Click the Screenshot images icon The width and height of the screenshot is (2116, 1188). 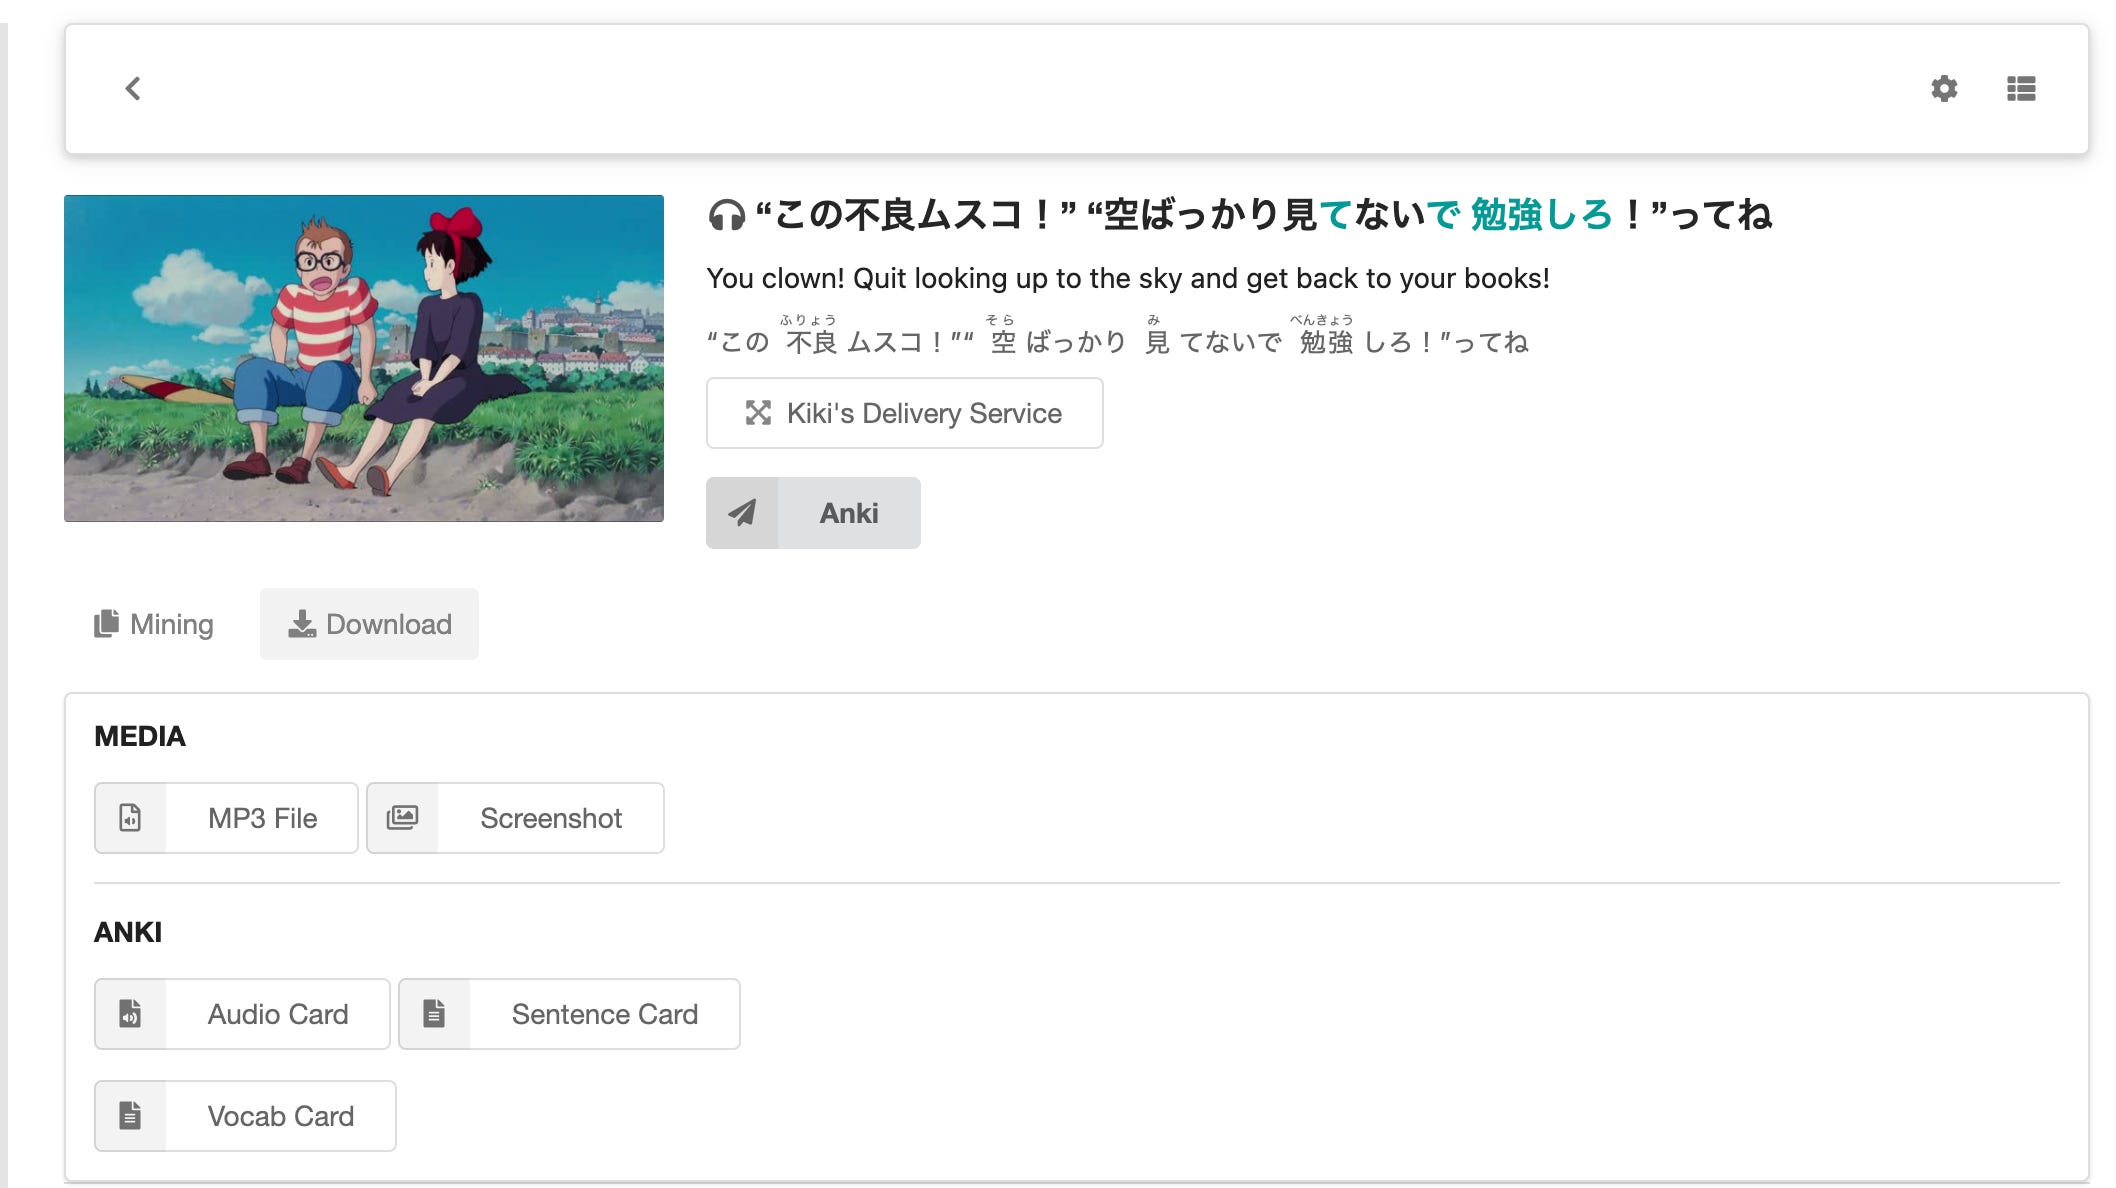tap(402, 818)
